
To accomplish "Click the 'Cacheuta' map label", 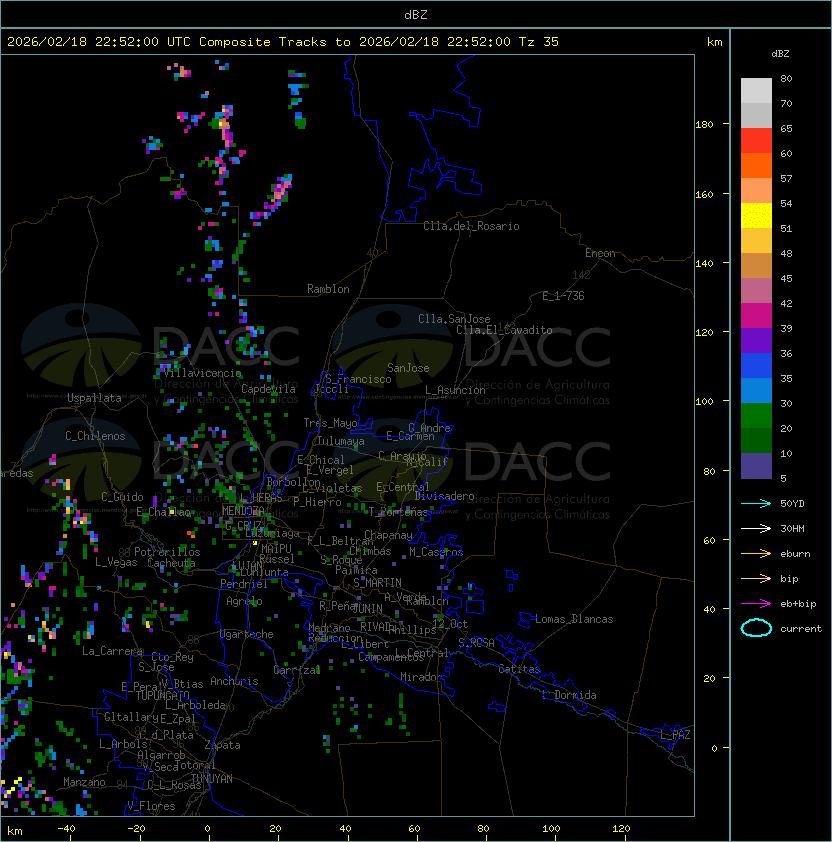I will pyautogui.click(x=171, y=563).
